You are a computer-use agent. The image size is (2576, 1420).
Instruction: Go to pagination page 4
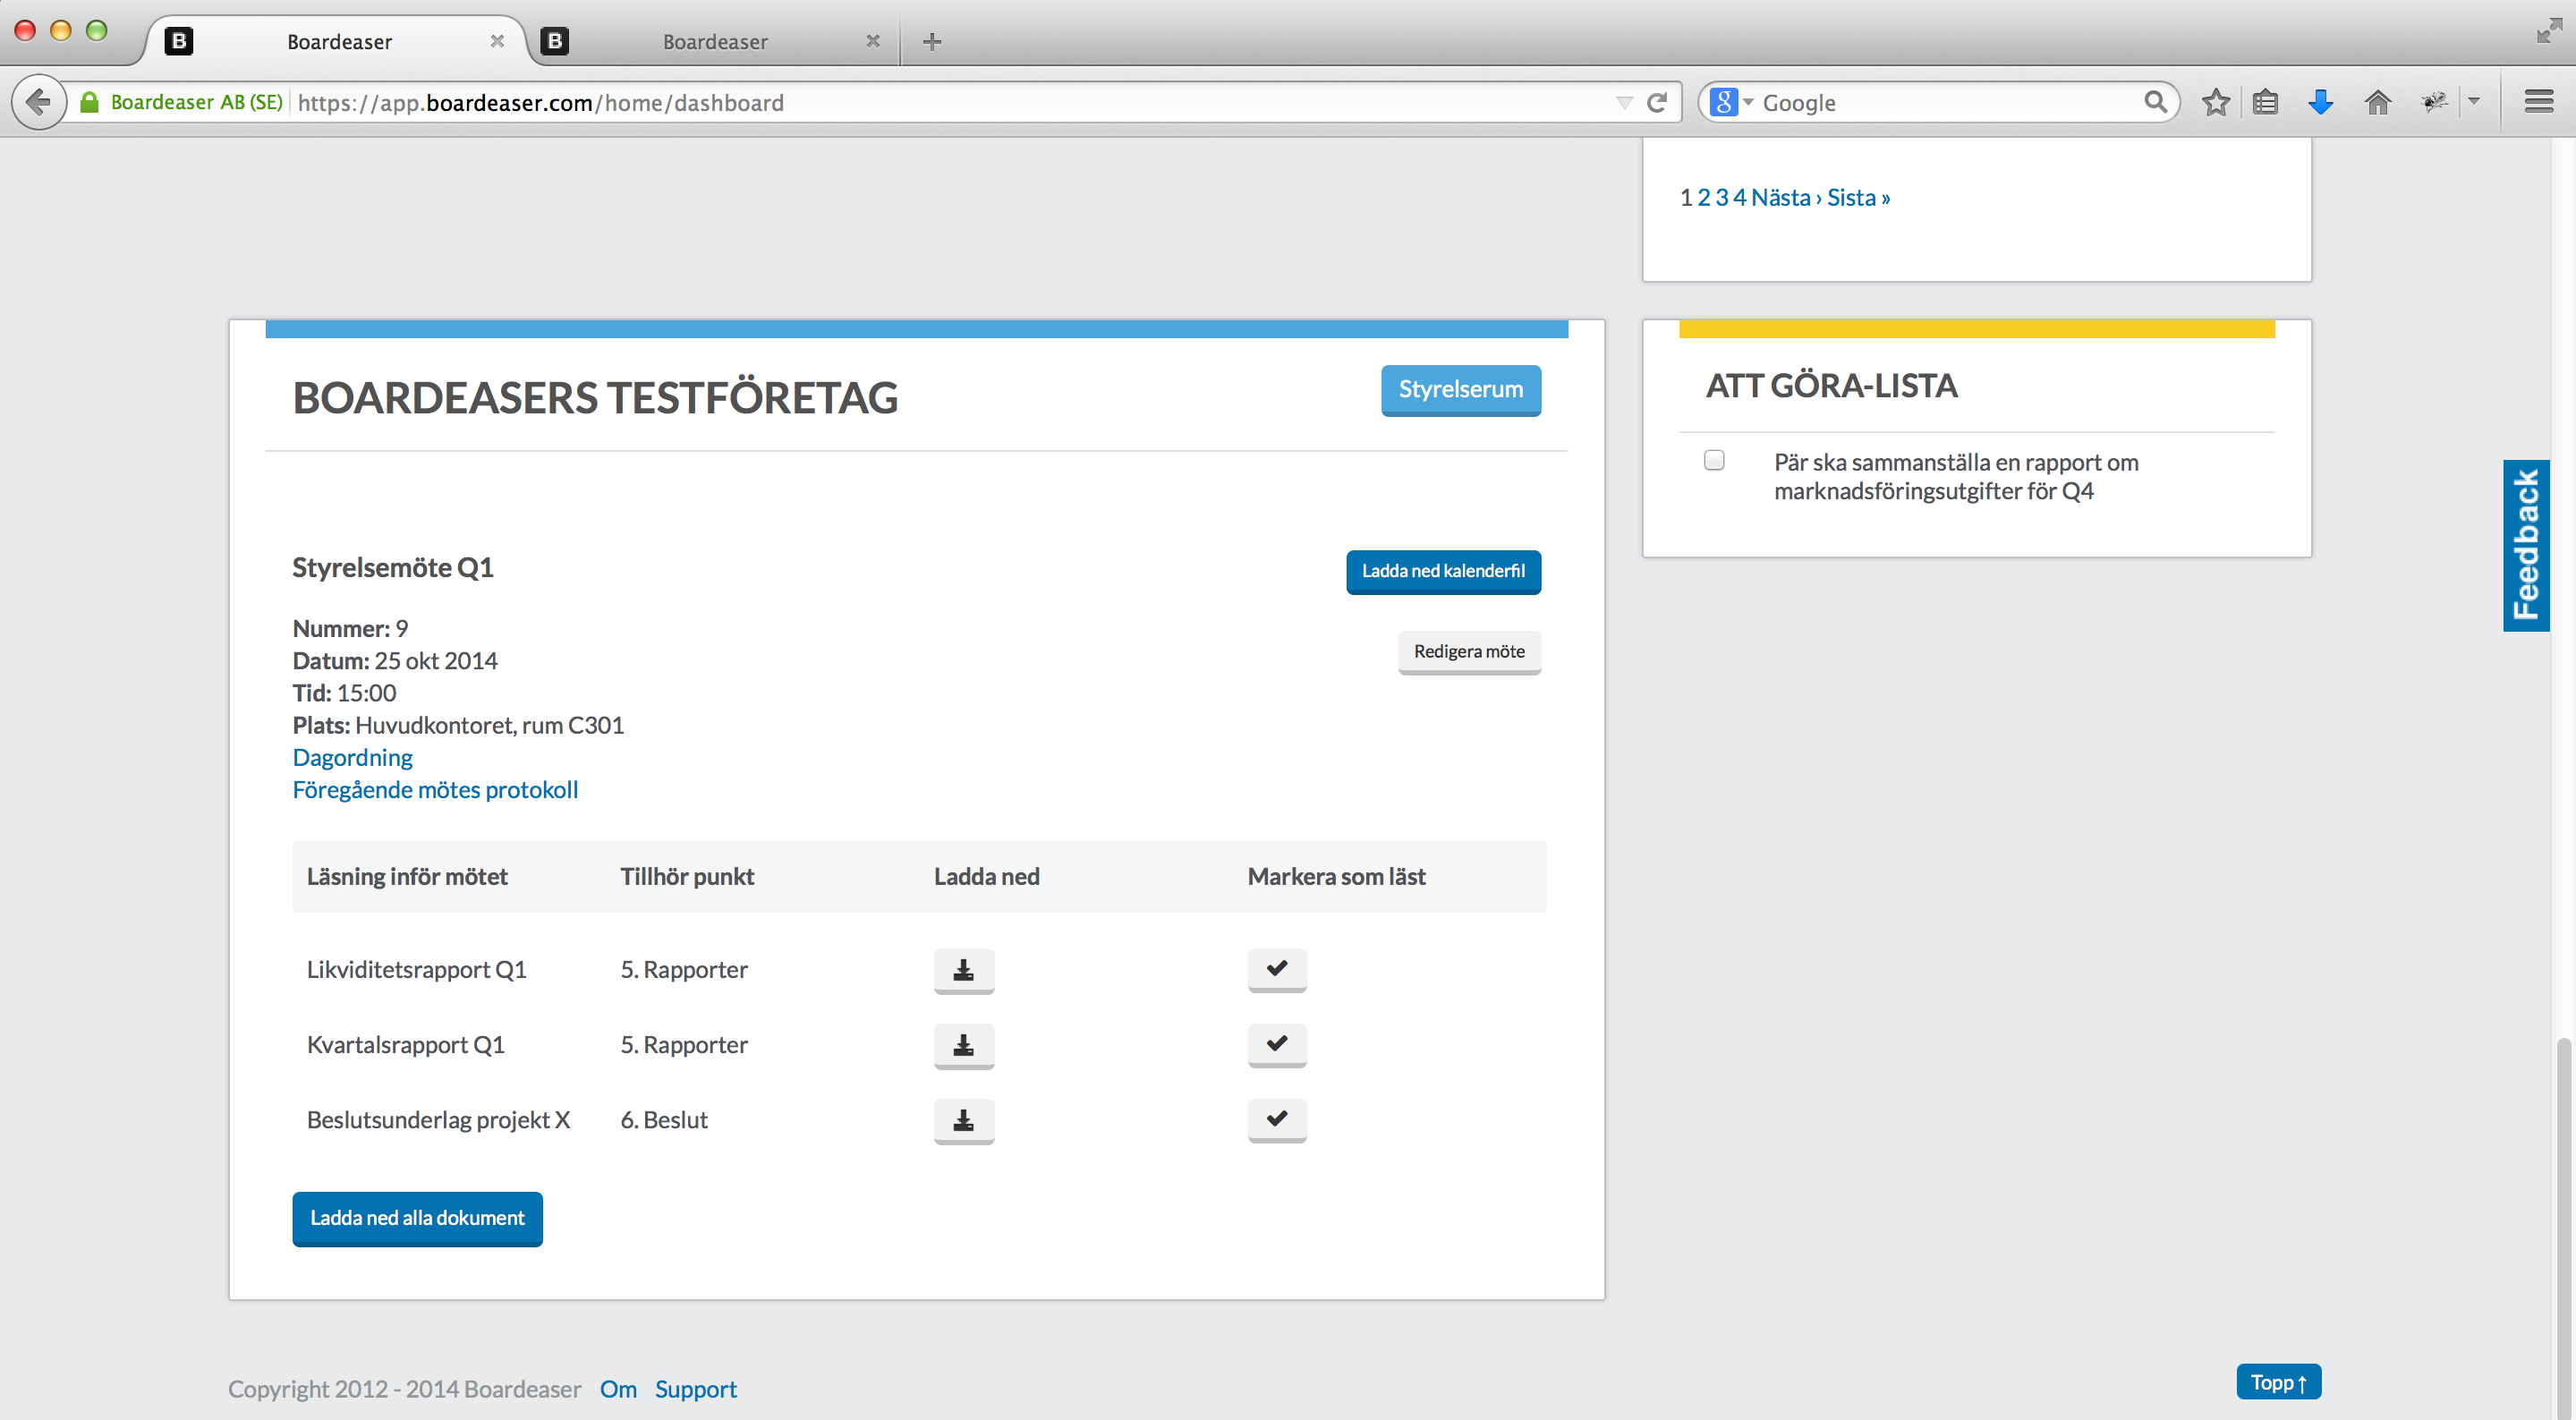pos(1740,198)
